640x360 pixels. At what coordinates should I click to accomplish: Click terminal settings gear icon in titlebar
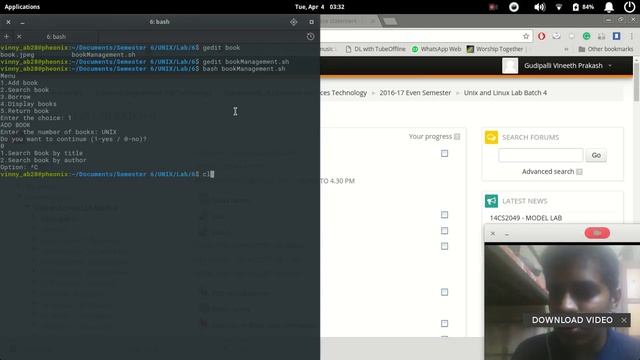[293, 22]
